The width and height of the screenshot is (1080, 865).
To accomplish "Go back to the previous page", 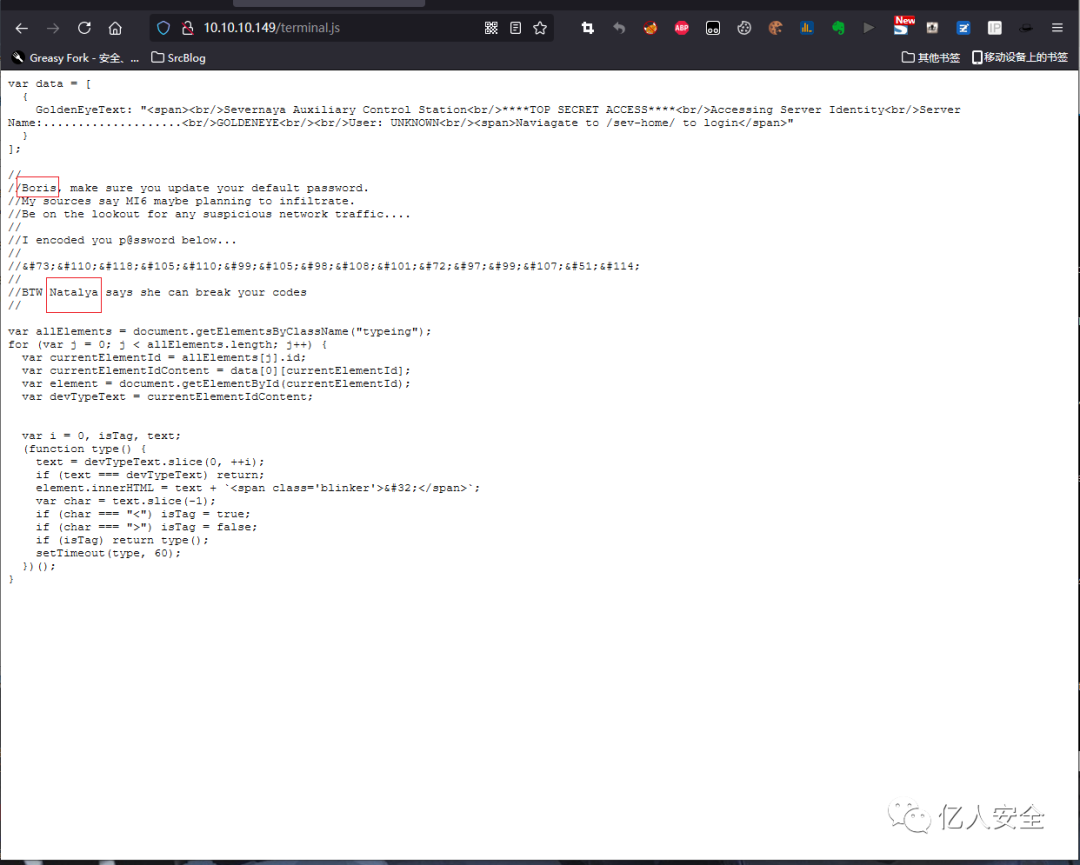I will click(x=21, y=28).
